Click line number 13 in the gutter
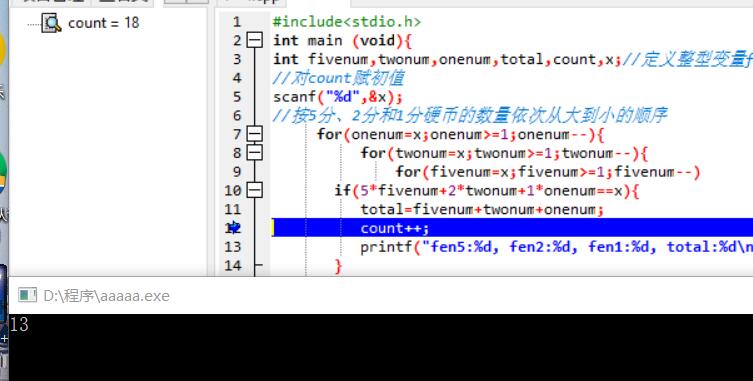 pyautogui.click(x=233, y=246)
